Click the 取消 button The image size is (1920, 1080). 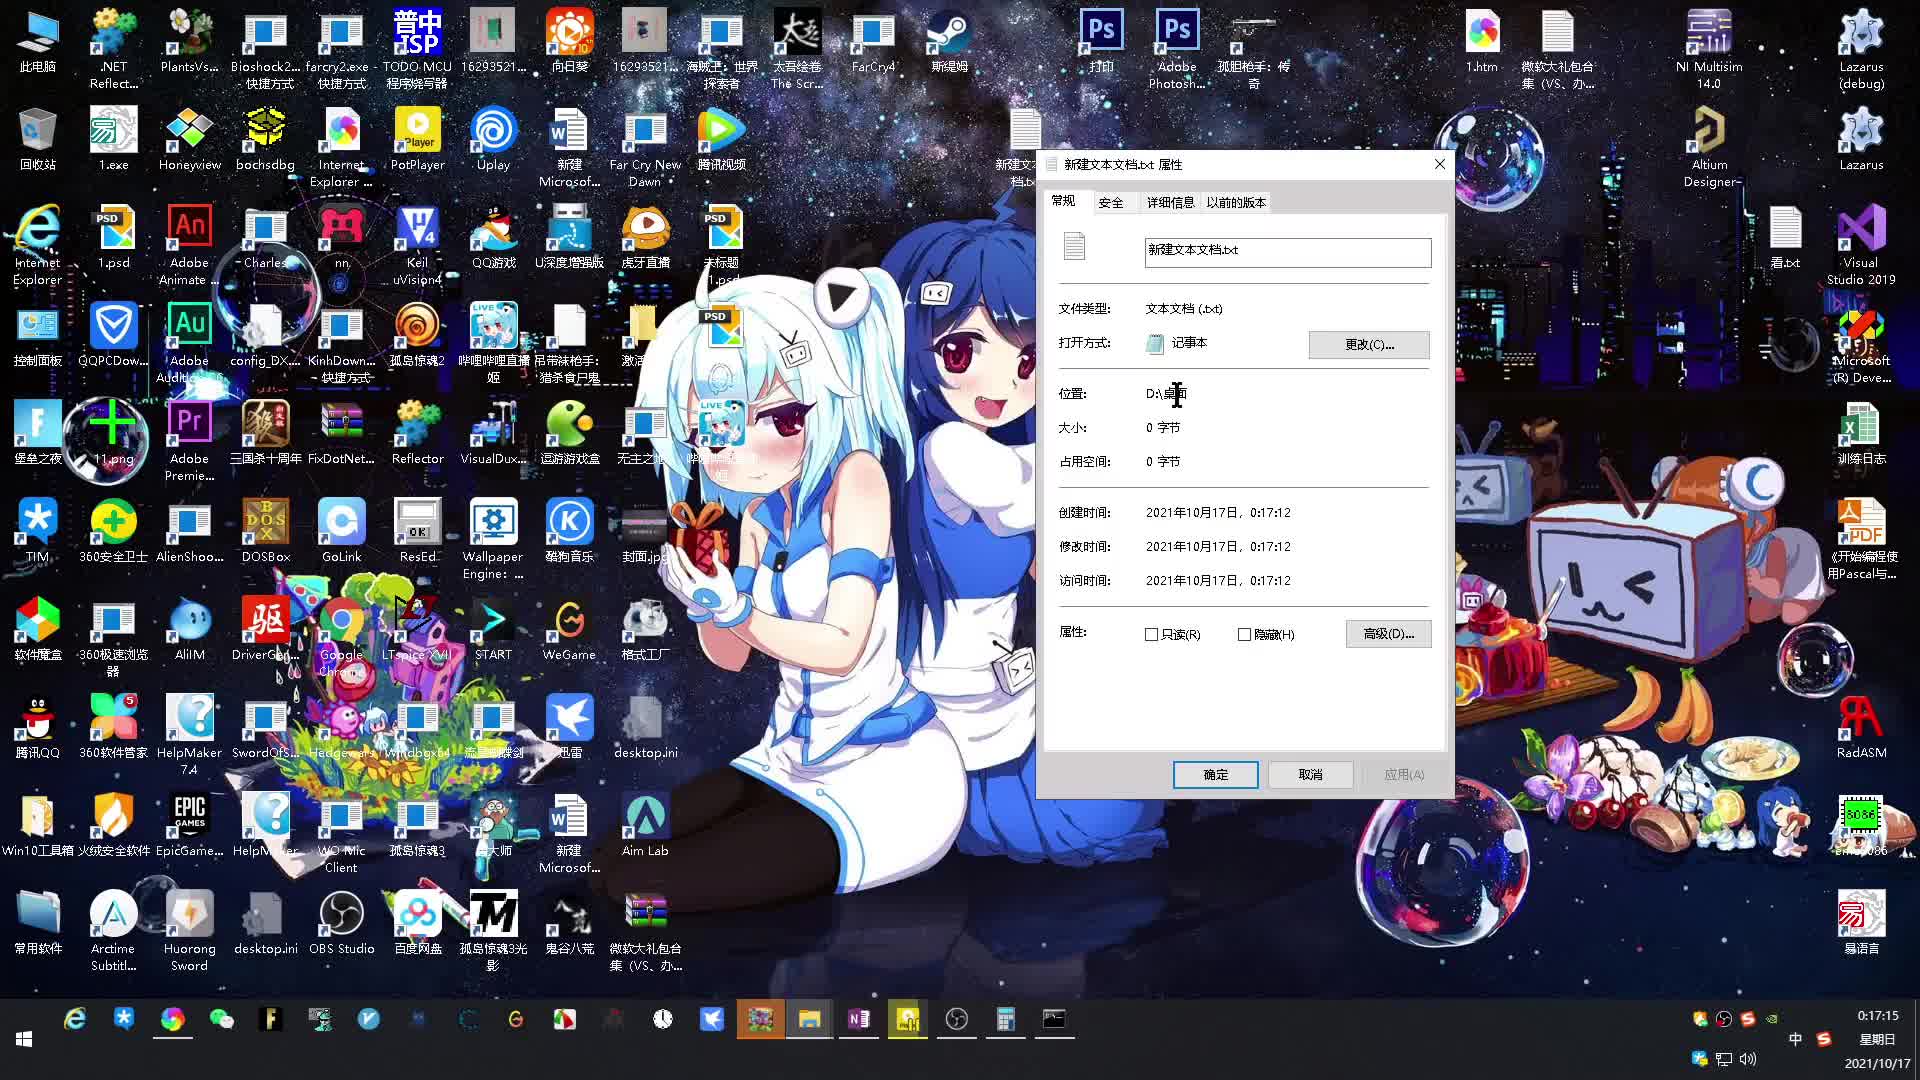click(x=1310, y=775)
